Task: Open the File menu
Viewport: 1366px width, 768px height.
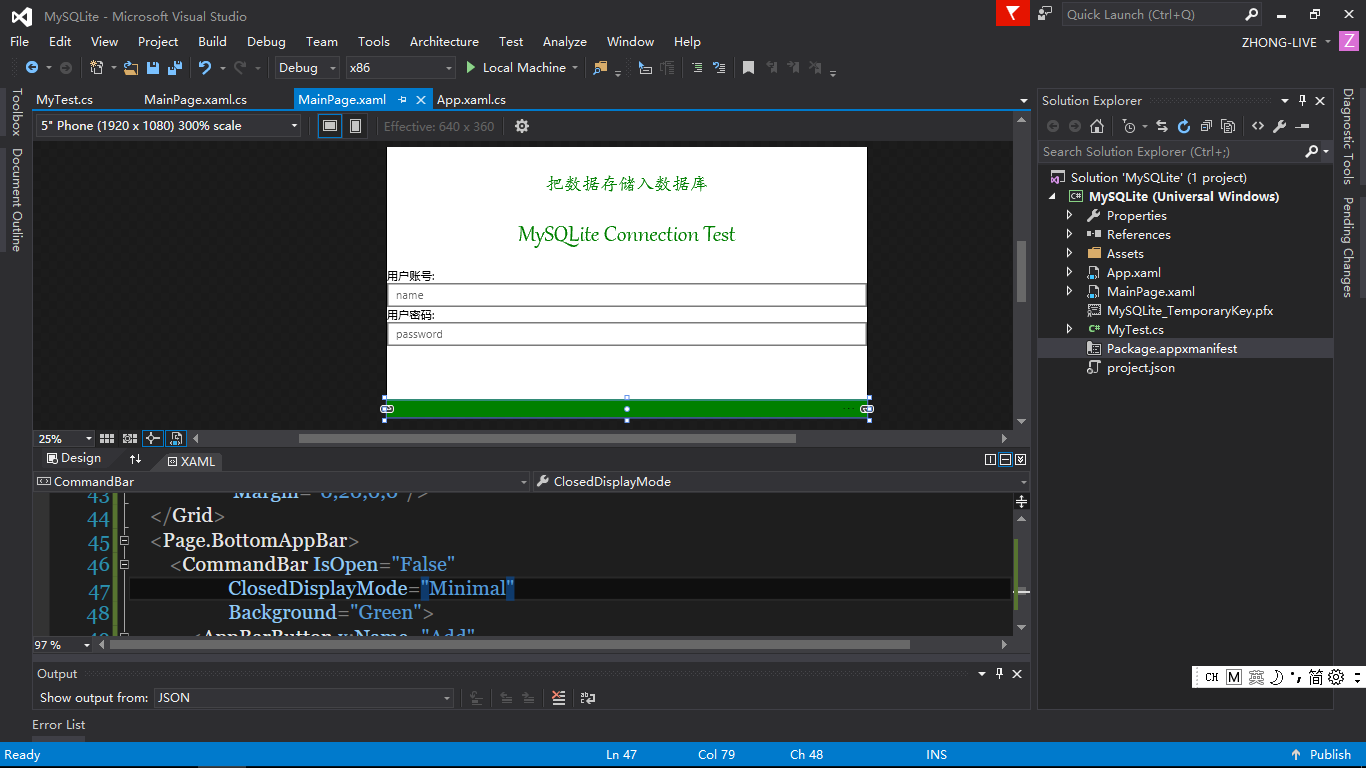Action: click(19, 41)
